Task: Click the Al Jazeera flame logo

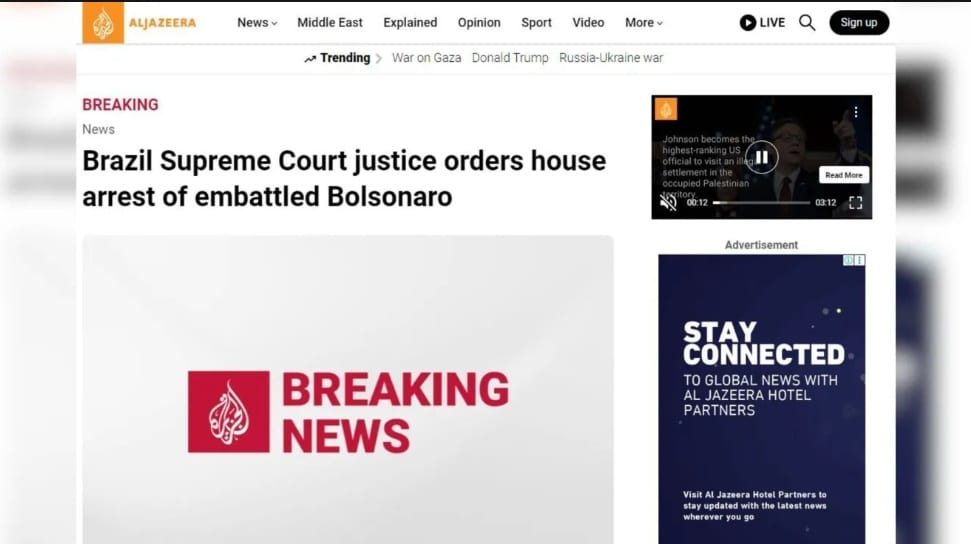Action: (103, 22)
